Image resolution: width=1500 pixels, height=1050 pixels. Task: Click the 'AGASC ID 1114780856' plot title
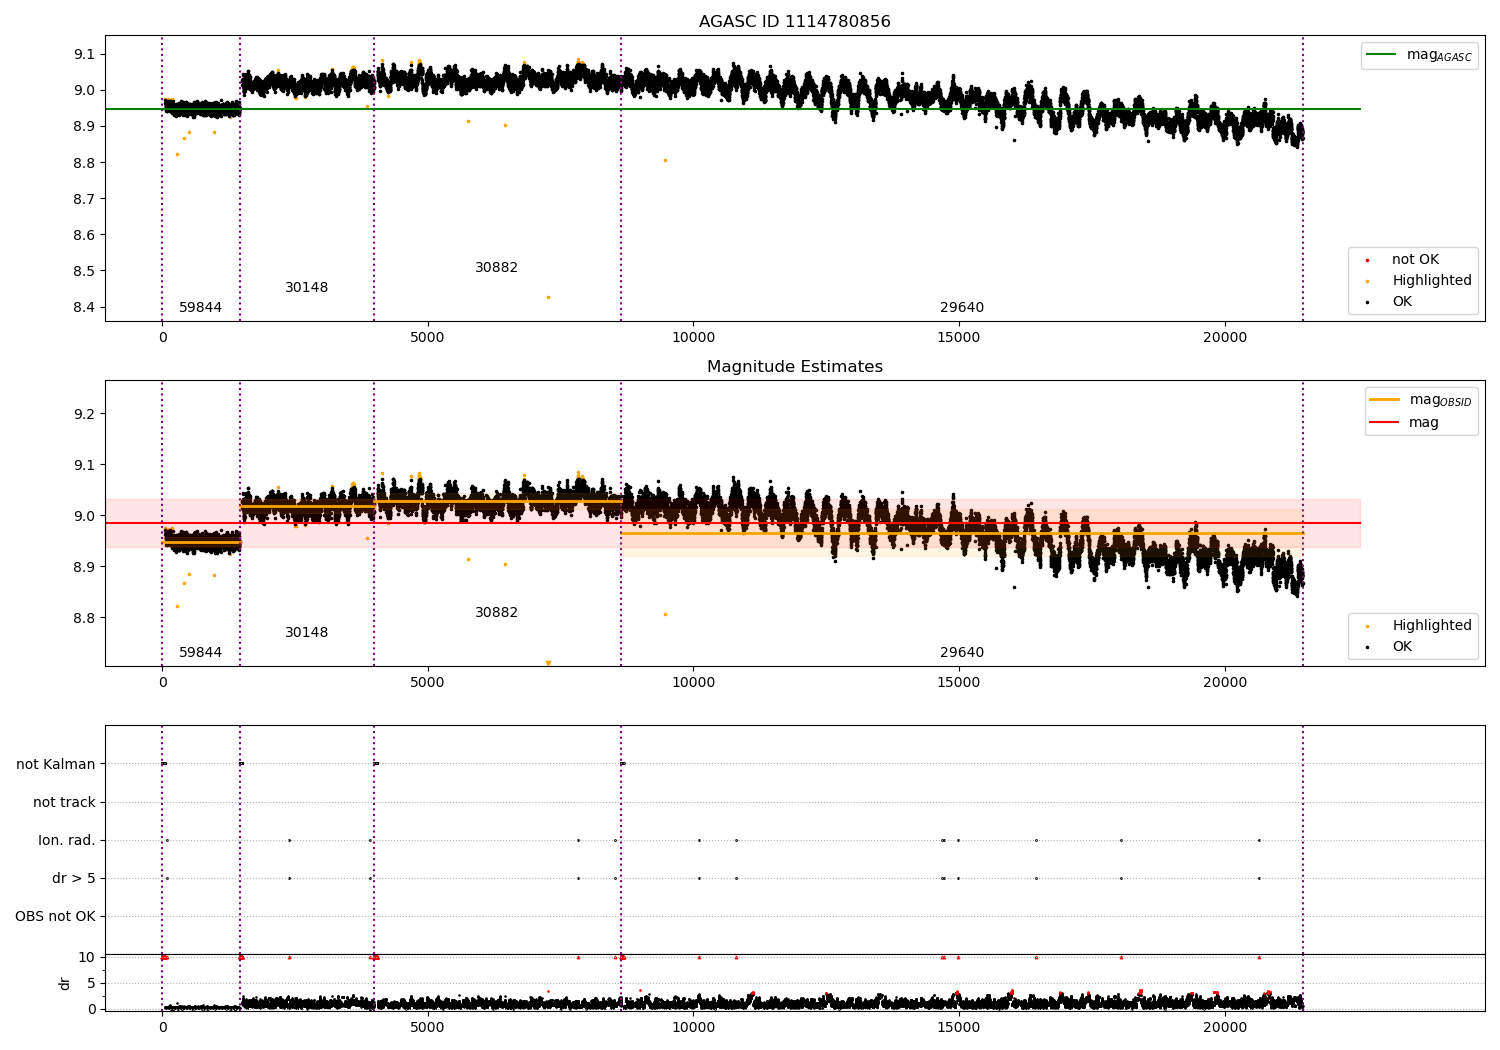[x=794, y=22]
